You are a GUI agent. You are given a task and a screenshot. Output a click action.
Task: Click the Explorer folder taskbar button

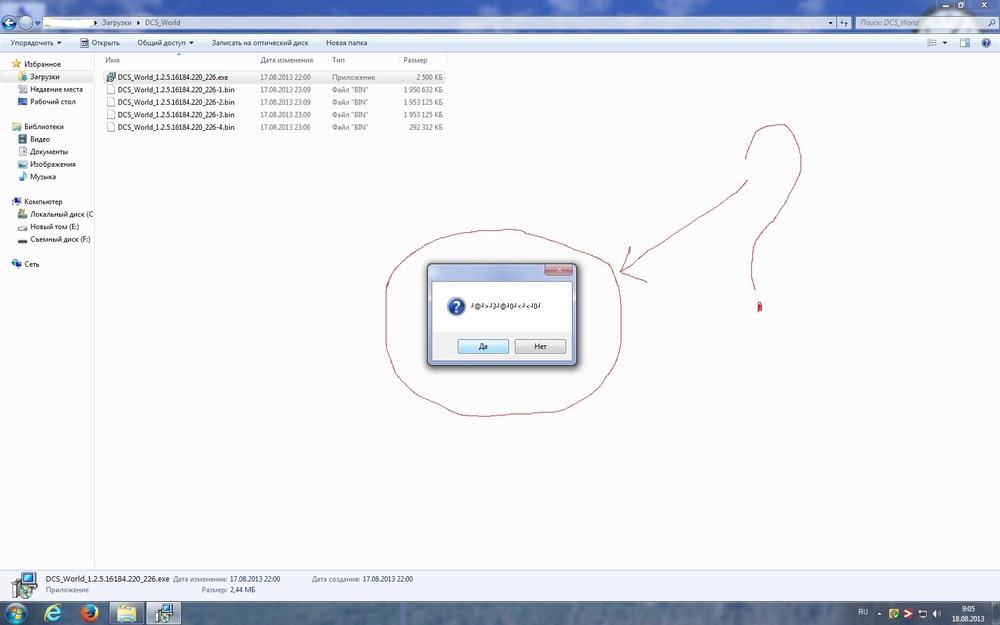(127, 613)
